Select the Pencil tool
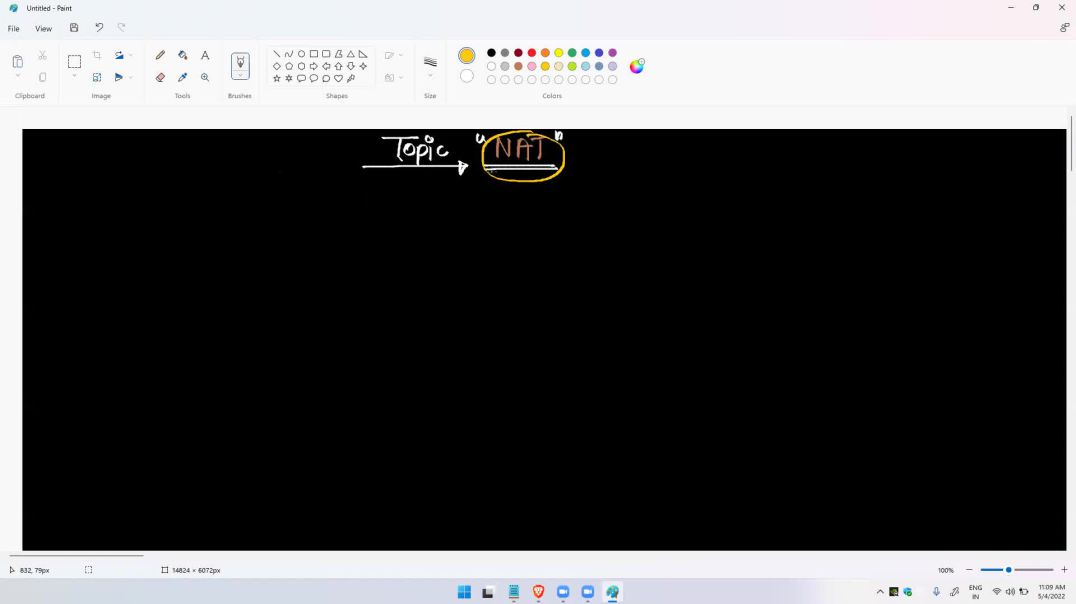Image resolution: width=1076 pixels, height=604 pixels. 161,55
